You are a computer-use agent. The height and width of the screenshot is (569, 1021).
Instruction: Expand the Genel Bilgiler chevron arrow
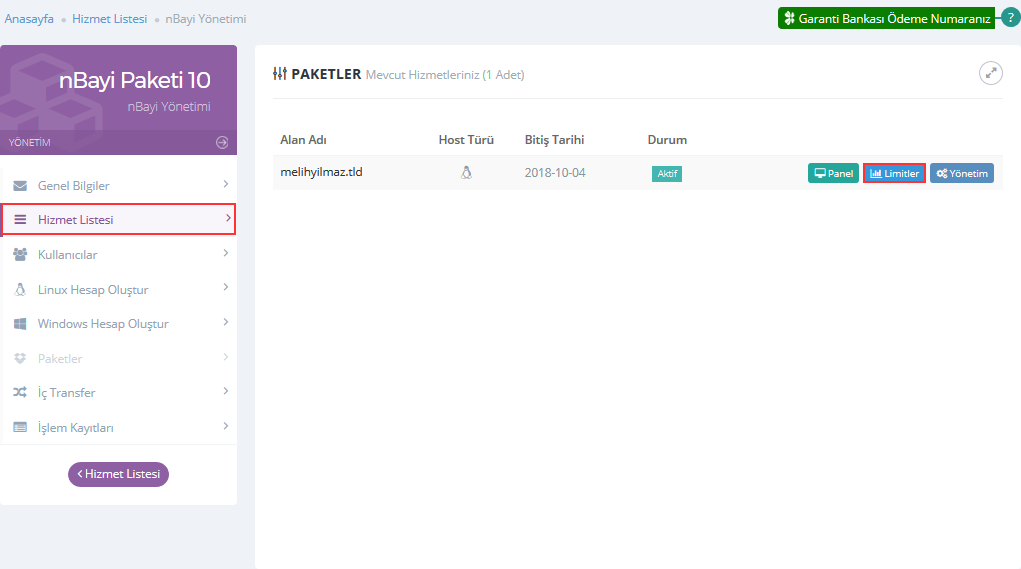(226, 184)
